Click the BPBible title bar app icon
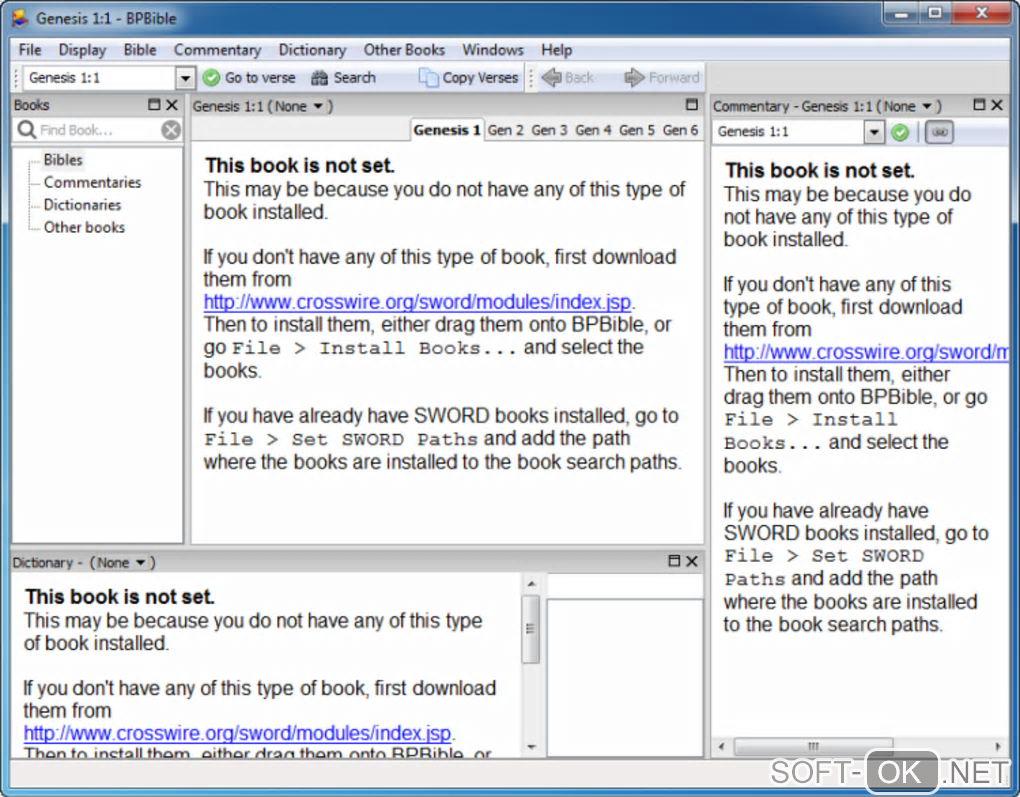Screen dimensions: 1020x797 click(x=20, y=18)
